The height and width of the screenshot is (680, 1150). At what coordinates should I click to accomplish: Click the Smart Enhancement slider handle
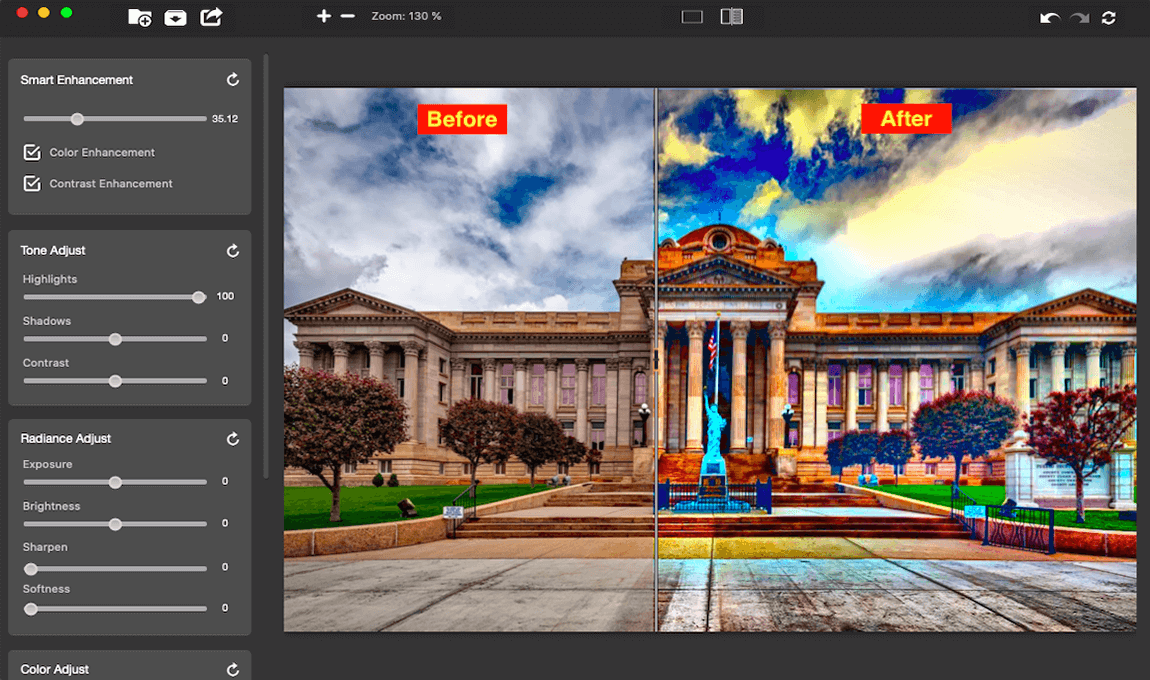click(x=77, y=119)
